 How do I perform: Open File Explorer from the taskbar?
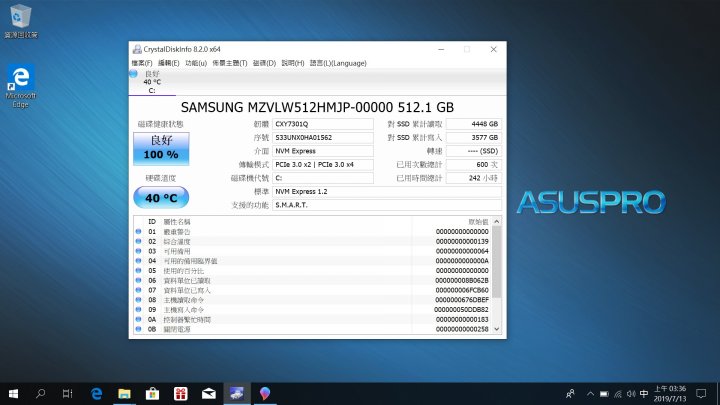tap(124, 394)
